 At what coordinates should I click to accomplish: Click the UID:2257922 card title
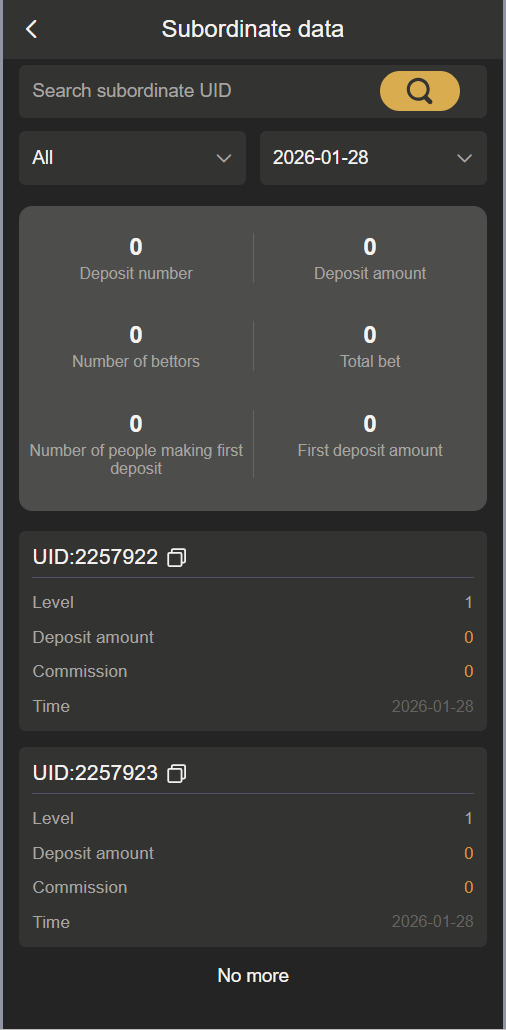pos(95,557)
